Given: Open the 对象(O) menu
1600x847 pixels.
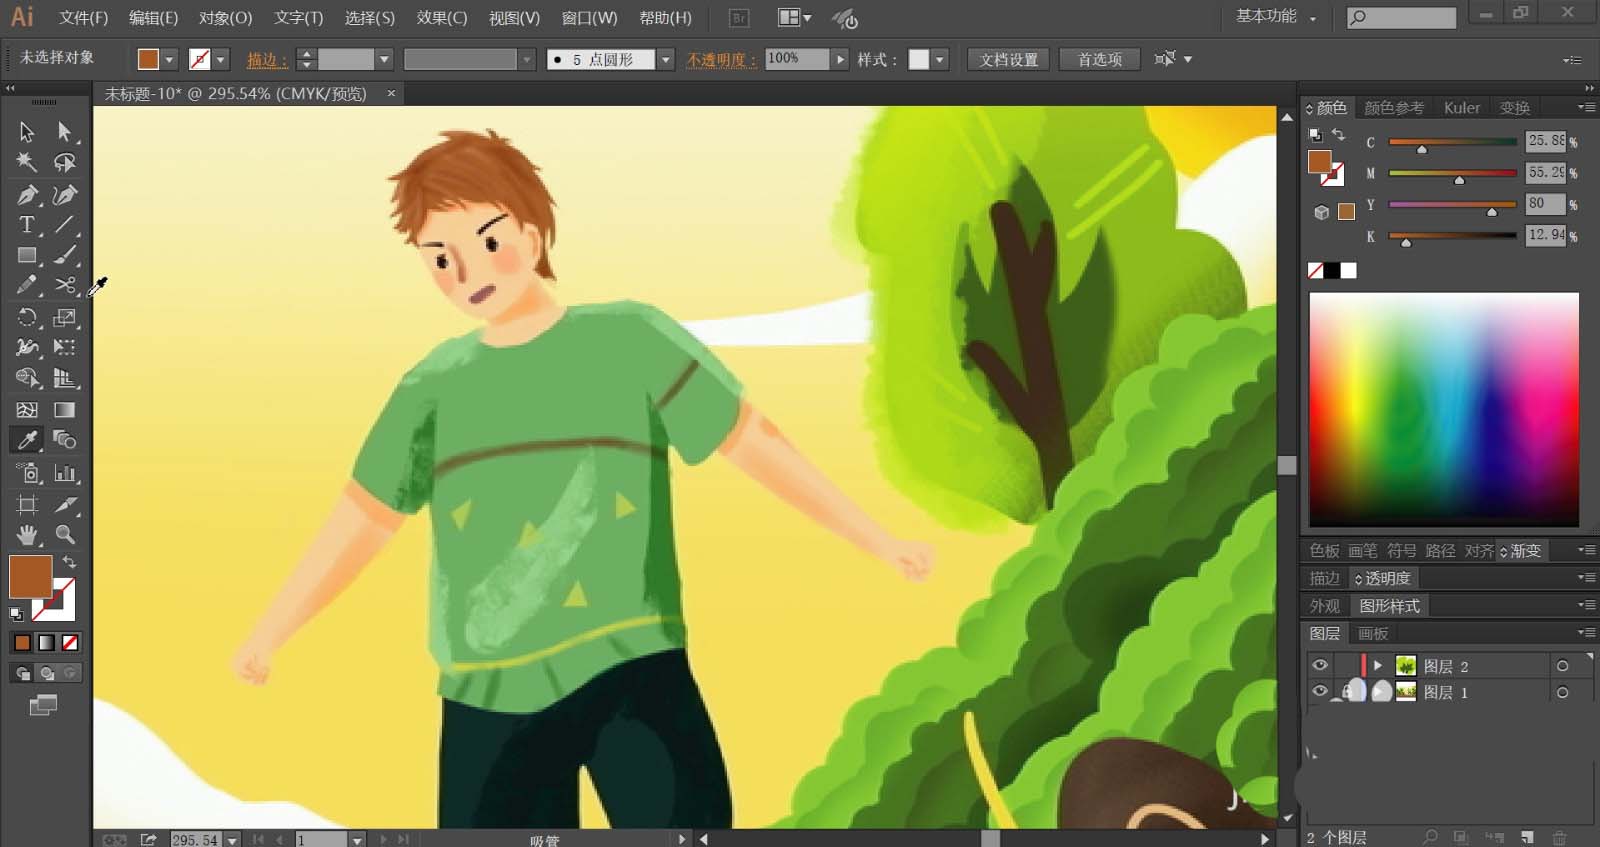Looking at the screenshot, I should tap(225, 18).
